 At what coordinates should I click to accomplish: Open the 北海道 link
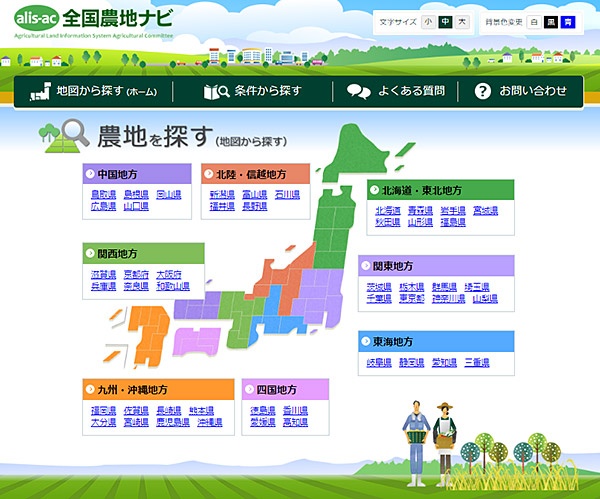pos(388,210)
